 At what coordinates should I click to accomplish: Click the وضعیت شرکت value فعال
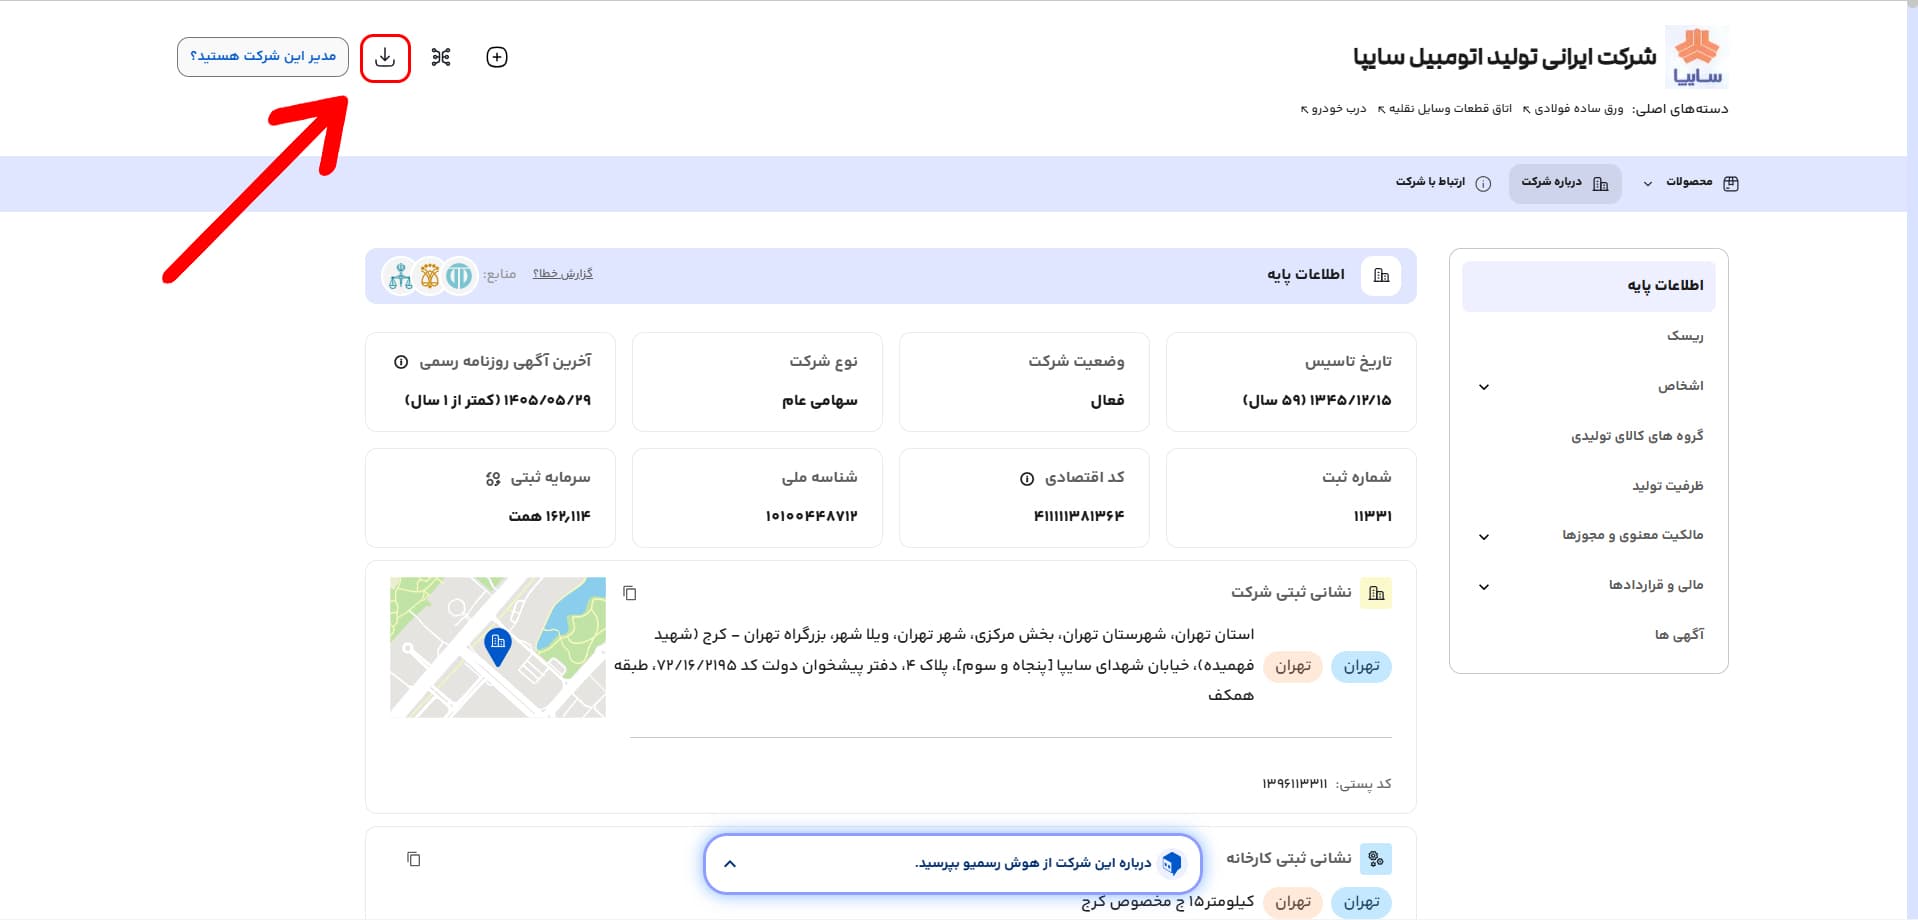pyautogui.click(x=1107, y=401)
